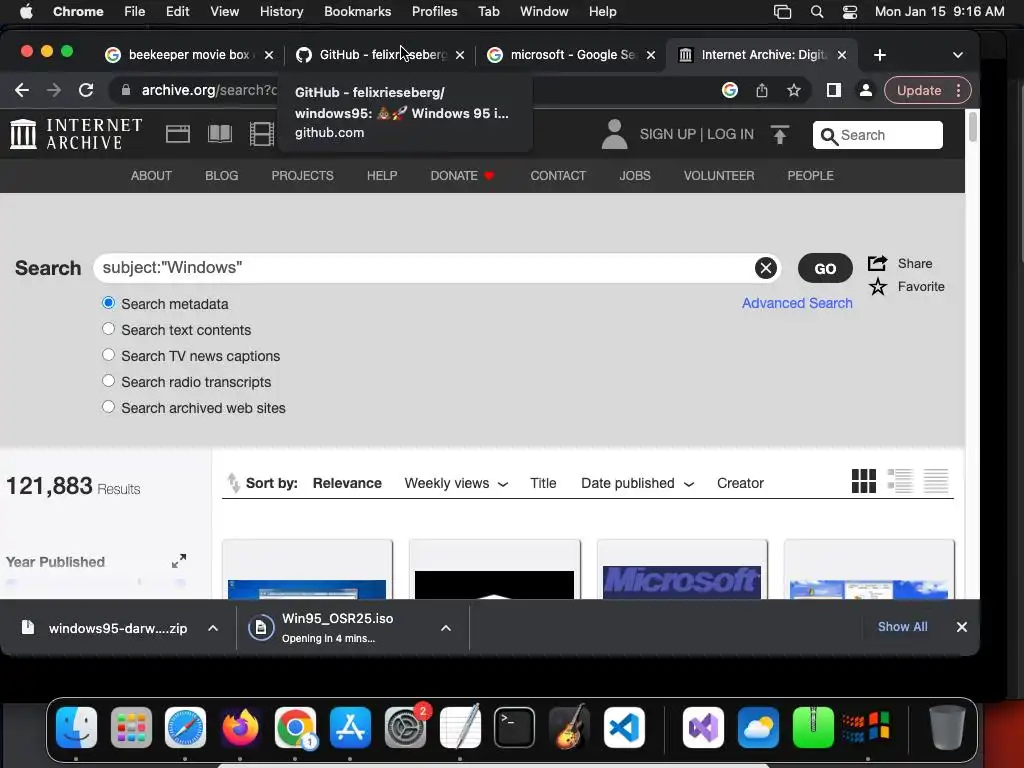The width and height of the screenshot is (1024, 768).
Task: Click Google icon in address bar
Action: coord(729,90)
